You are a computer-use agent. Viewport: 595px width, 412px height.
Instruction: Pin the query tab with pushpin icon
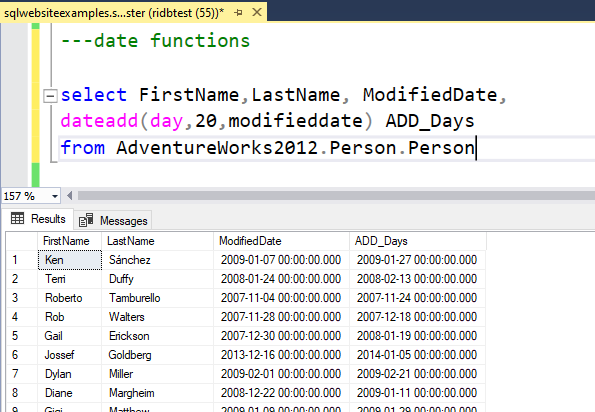tap(238, 13)
